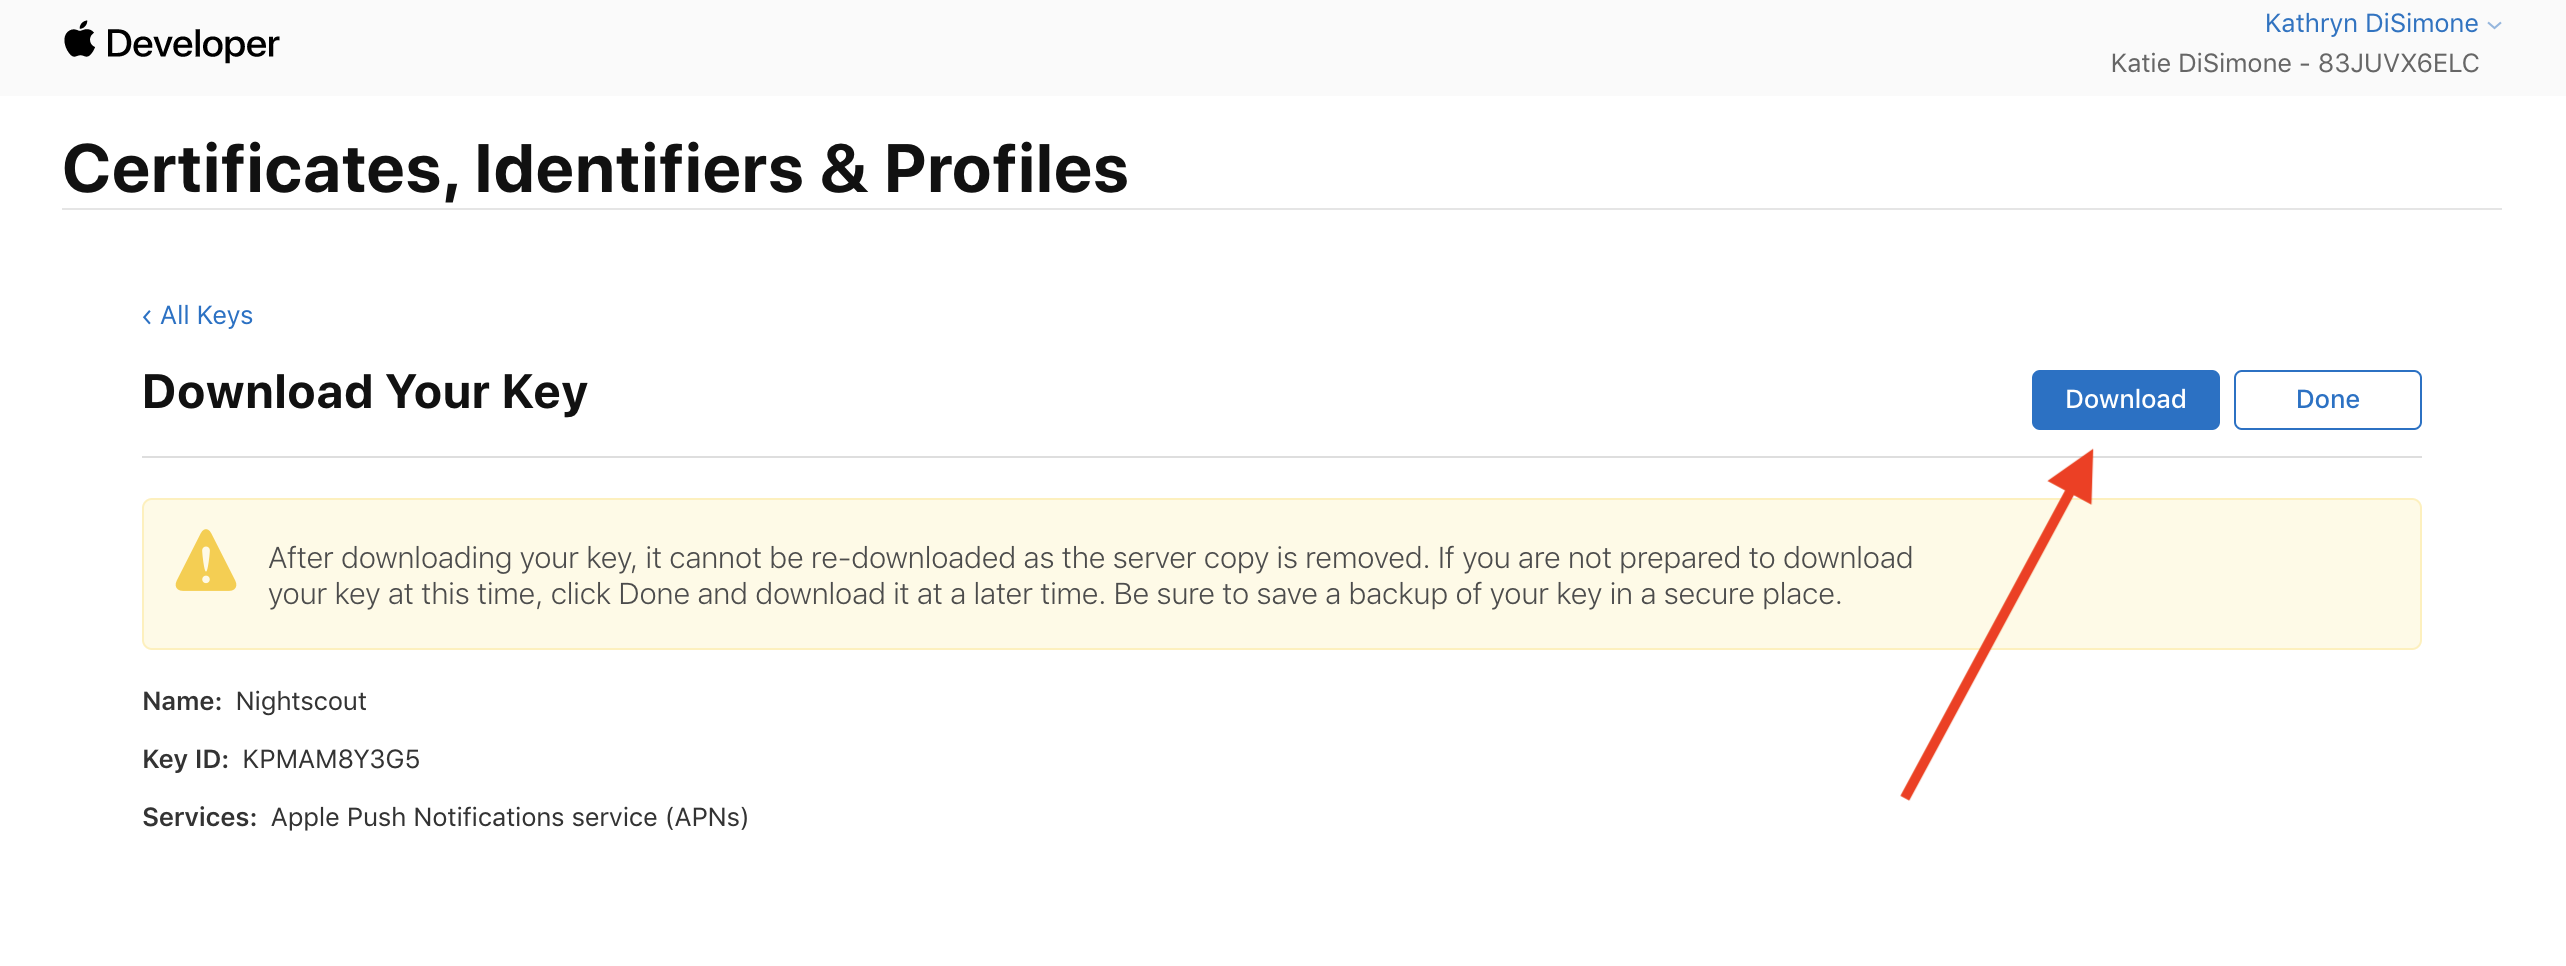Click the back chevron before All Keys
This screenshot has height=966, width=2566.
(x=147, y=317)
